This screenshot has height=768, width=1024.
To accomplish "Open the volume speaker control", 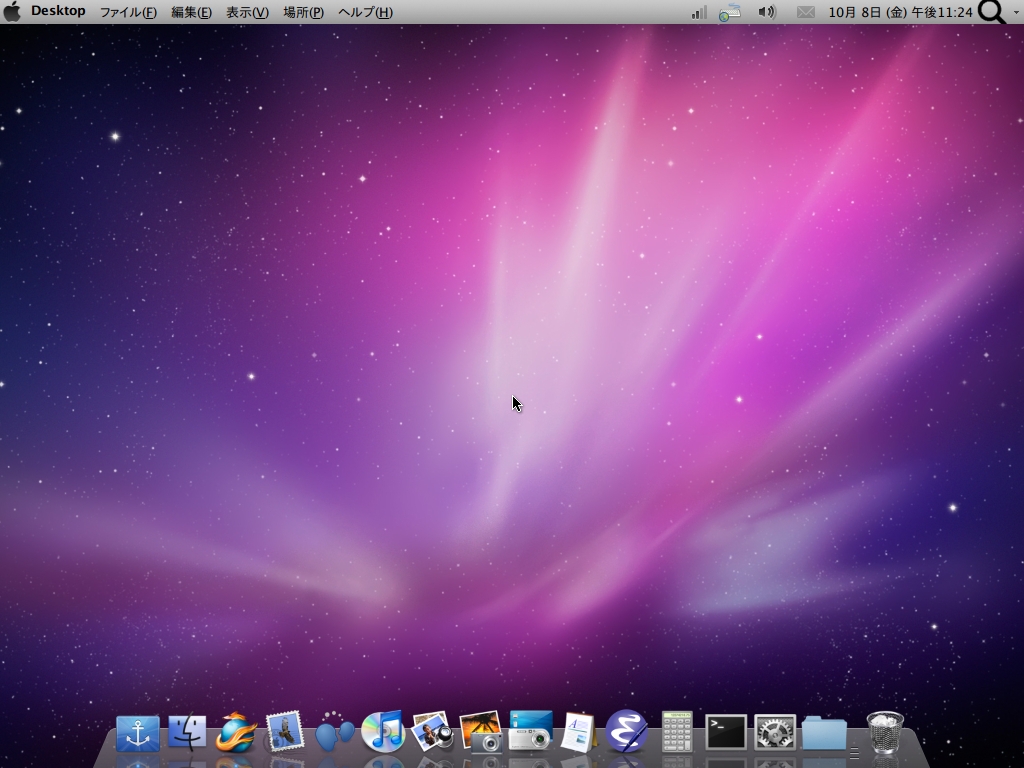I will (767, 12).
